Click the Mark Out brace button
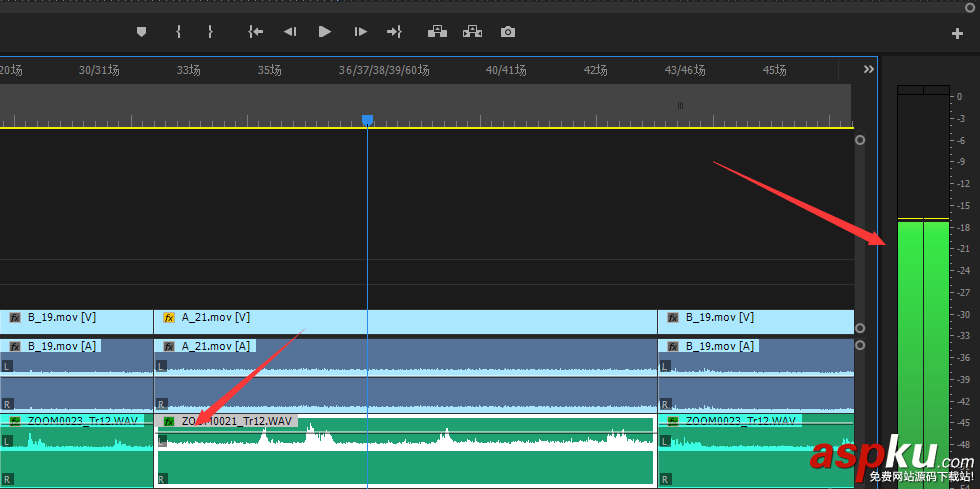980x489 pixels. [x=210, y=32]
